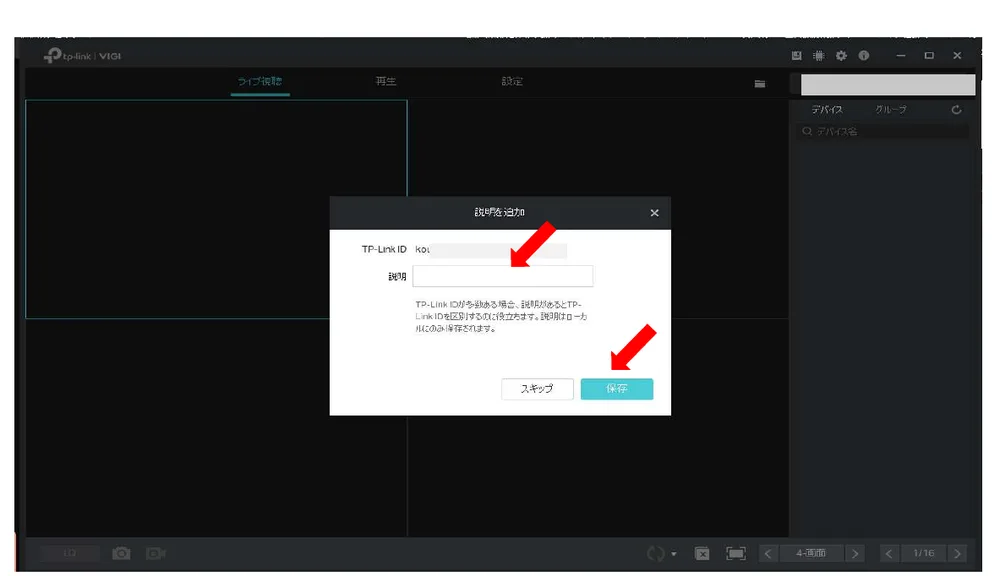This screenshot has height=576, width=1000.
Task: Click the 4-画面 layout selector
Action: (x=811, y=553)
